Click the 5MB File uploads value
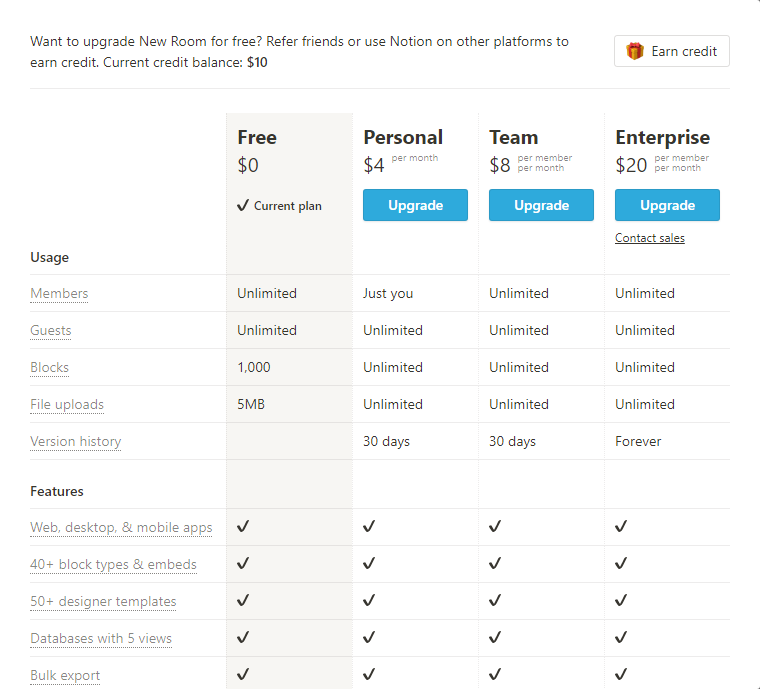This screenshot has width=760, height=689. (x=251, y=404)
